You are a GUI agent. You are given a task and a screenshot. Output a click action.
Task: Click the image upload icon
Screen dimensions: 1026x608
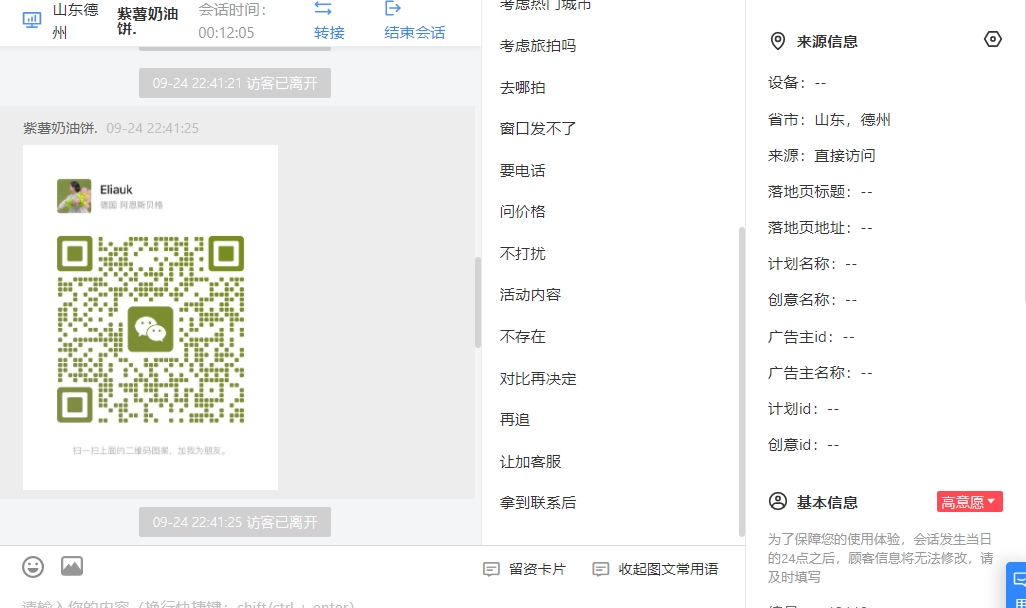(x=72, y=566)
